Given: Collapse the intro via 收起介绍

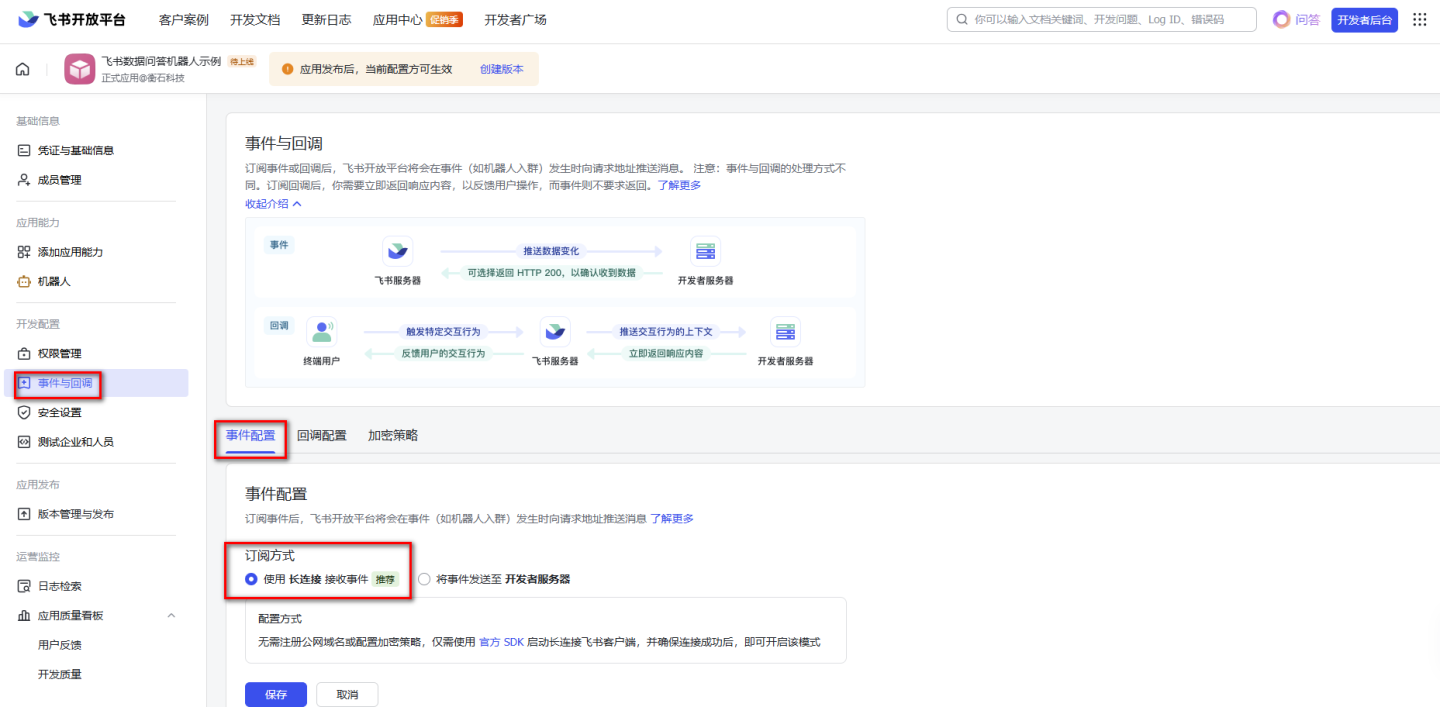Looking at the screenshot, I should (267, 203).
